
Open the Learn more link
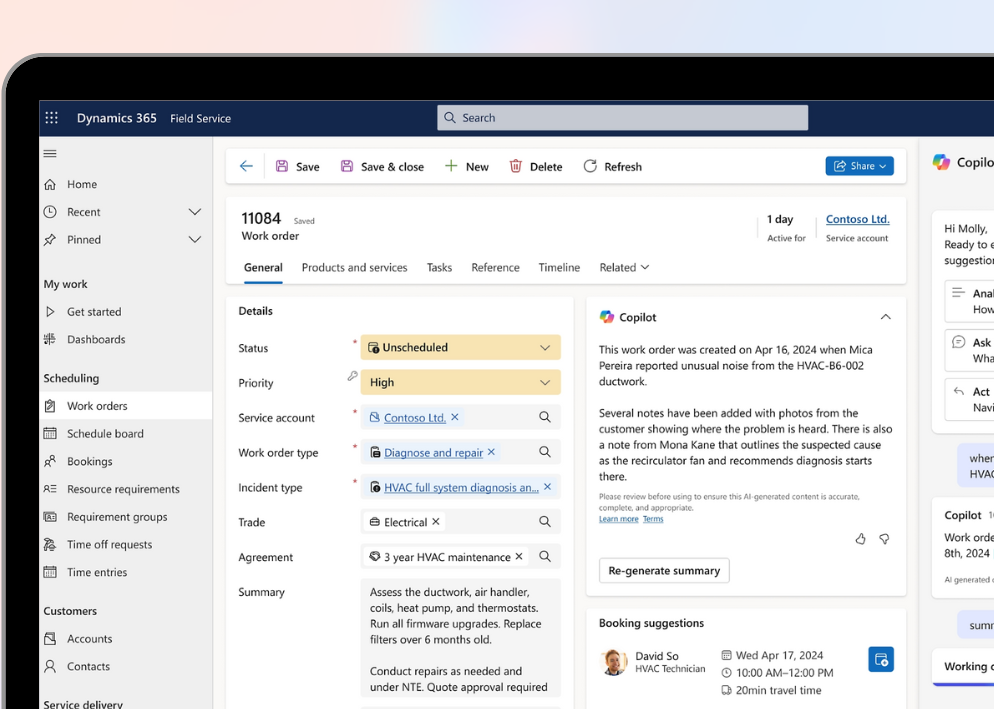click(x=619, y=519)
